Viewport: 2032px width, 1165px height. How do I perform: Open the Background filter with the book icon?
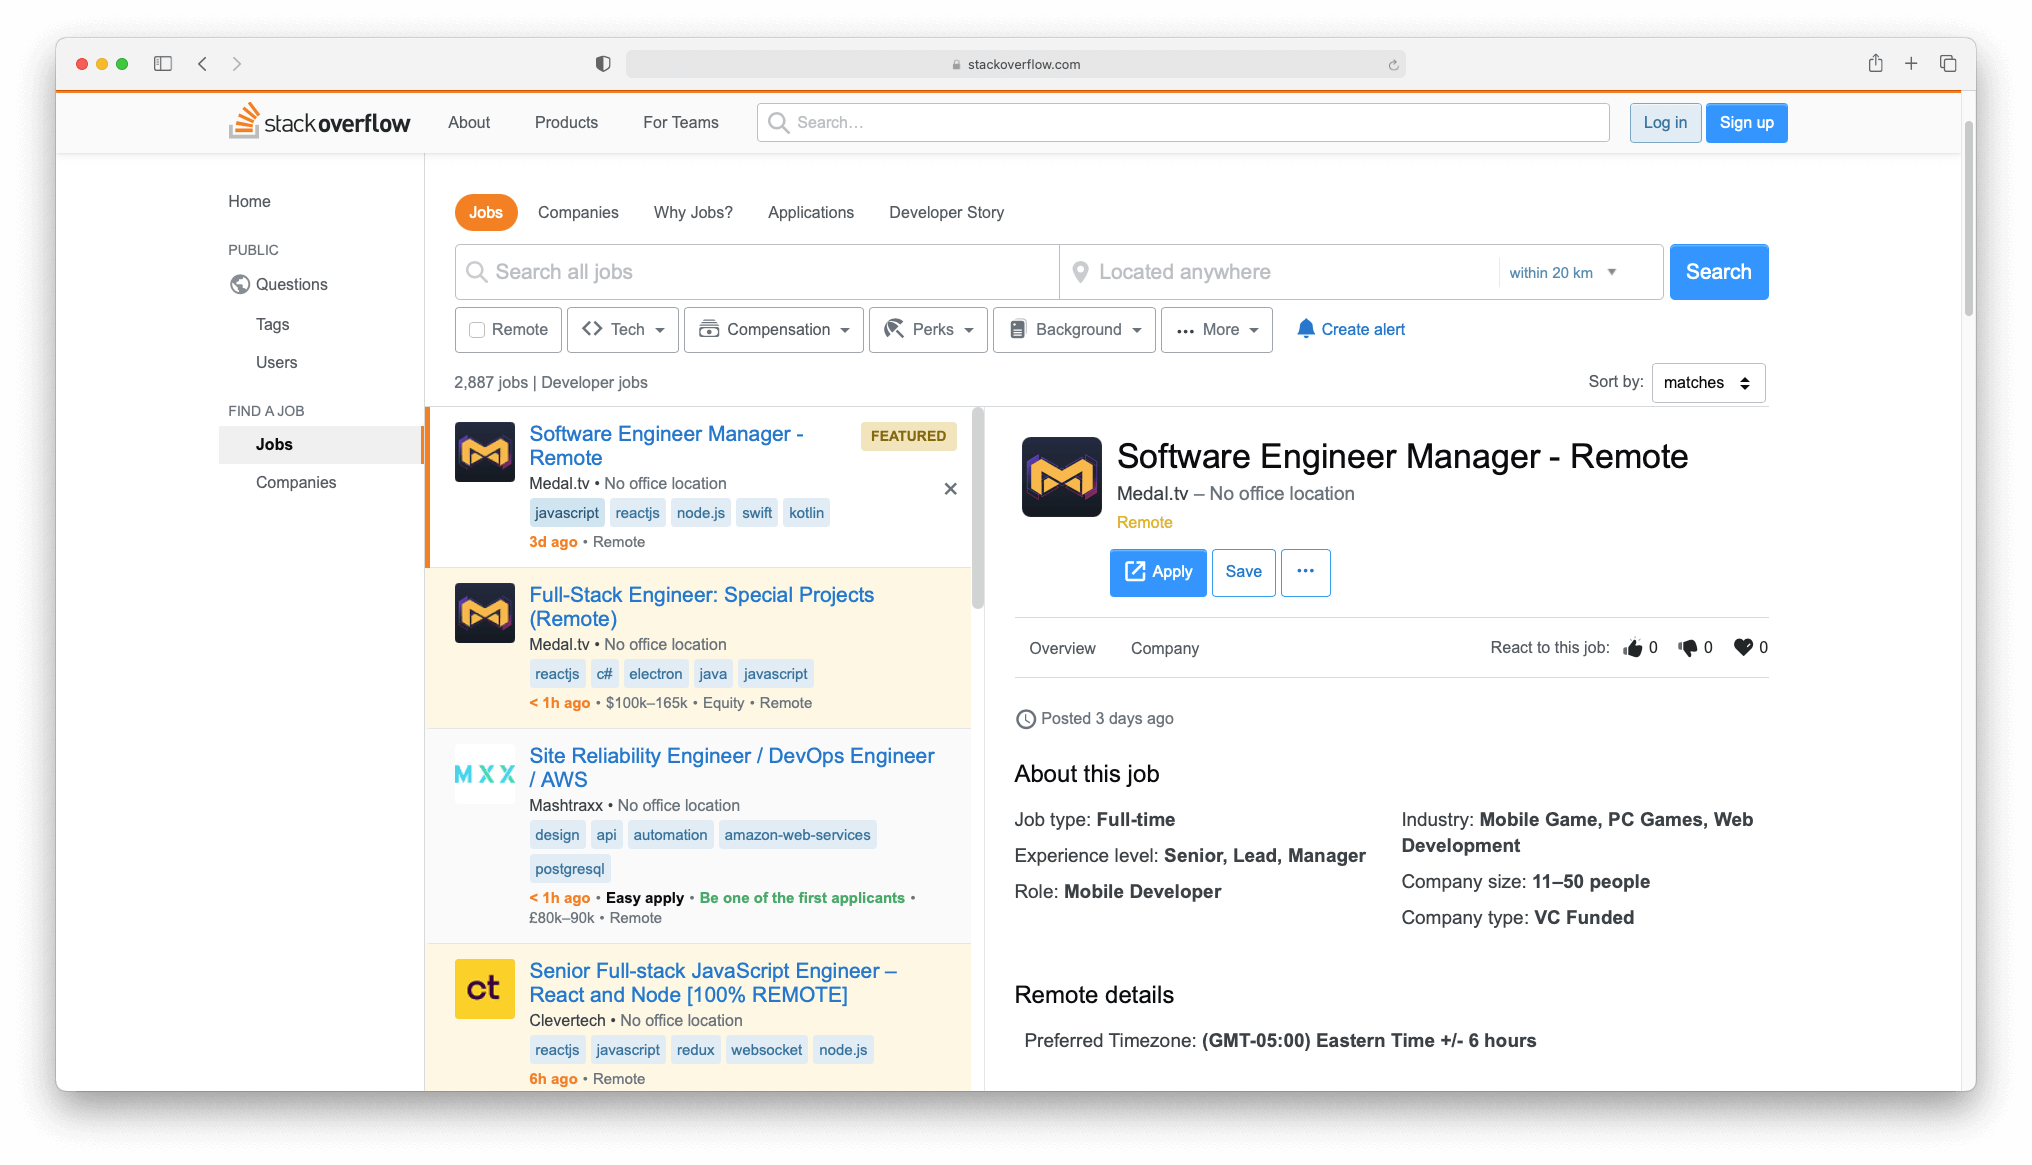click(1073, 329)
